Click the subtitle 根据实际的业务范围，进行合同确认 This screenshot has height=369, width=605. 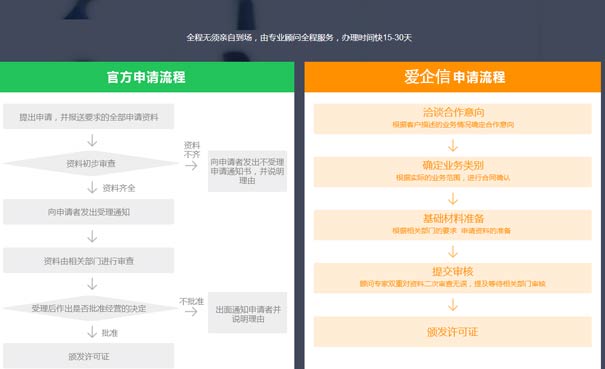pos(453,178)
